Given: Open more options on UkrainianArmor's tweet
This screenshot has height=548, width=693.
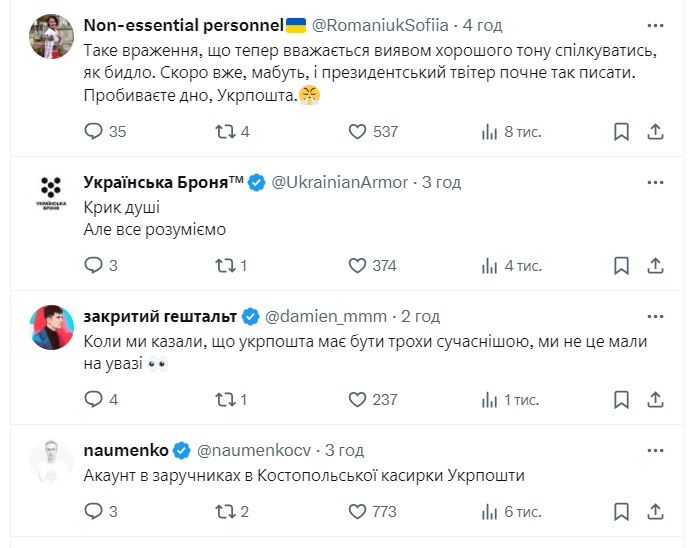Looking at the screenshot, I should point(655,182).
